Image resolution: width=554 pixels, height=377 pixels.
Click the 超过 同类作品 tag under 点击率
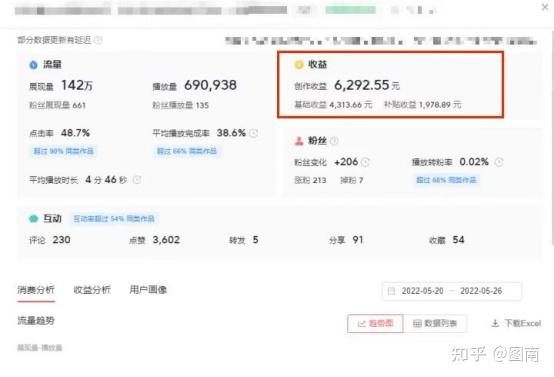[64, 151]
